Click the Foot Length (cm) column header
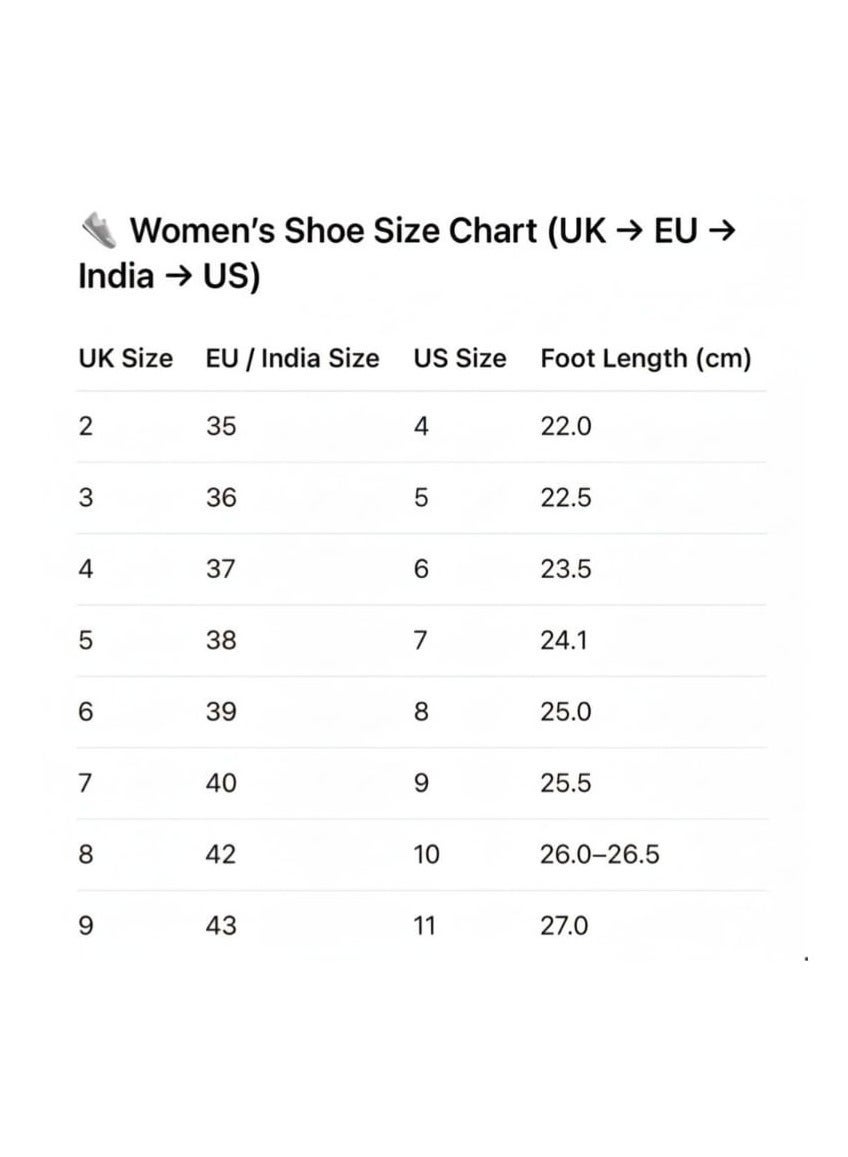This screenshot has width=848, height=1157. click(646, 359)
